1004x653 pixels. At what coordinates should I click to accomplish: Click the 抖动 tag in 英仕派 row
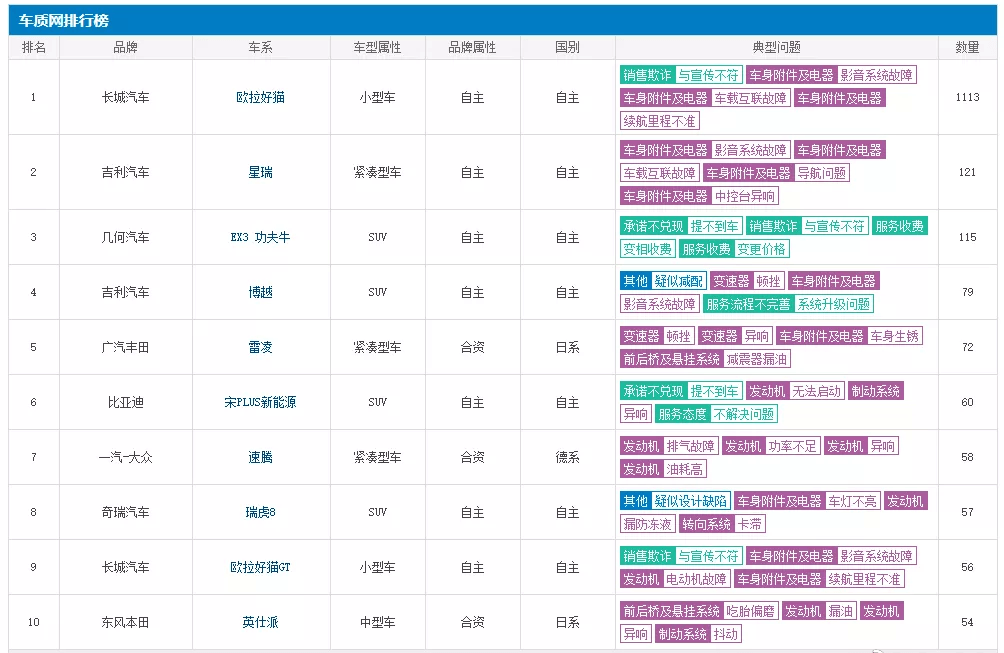[725, 634]
